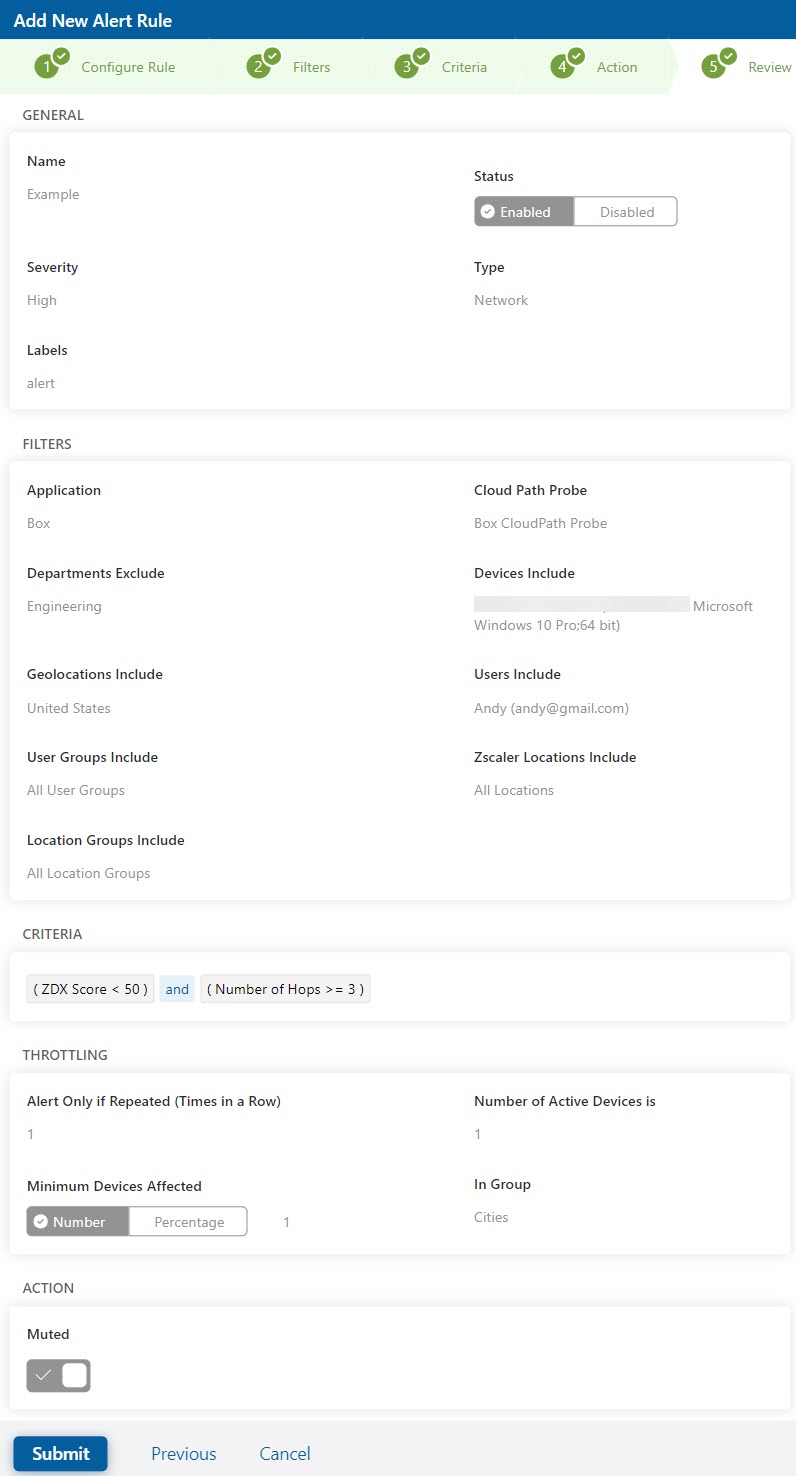Click the 'and' operator between criteria
Viewport: 796px width, 1476px height.
tap(176, 988)
